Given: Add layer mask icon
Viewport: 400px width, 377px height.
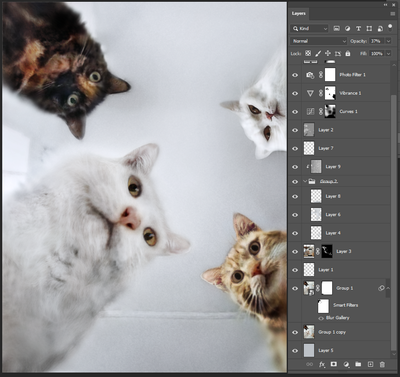Looking at the screenshot, I should tap(334, 364).
